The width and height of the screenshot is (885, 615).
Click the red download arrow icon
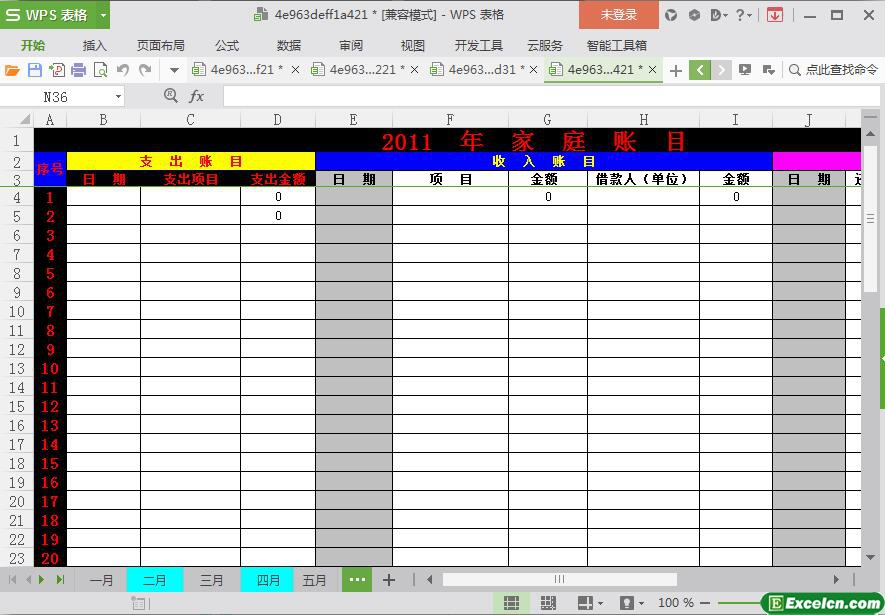click(775, 15)
